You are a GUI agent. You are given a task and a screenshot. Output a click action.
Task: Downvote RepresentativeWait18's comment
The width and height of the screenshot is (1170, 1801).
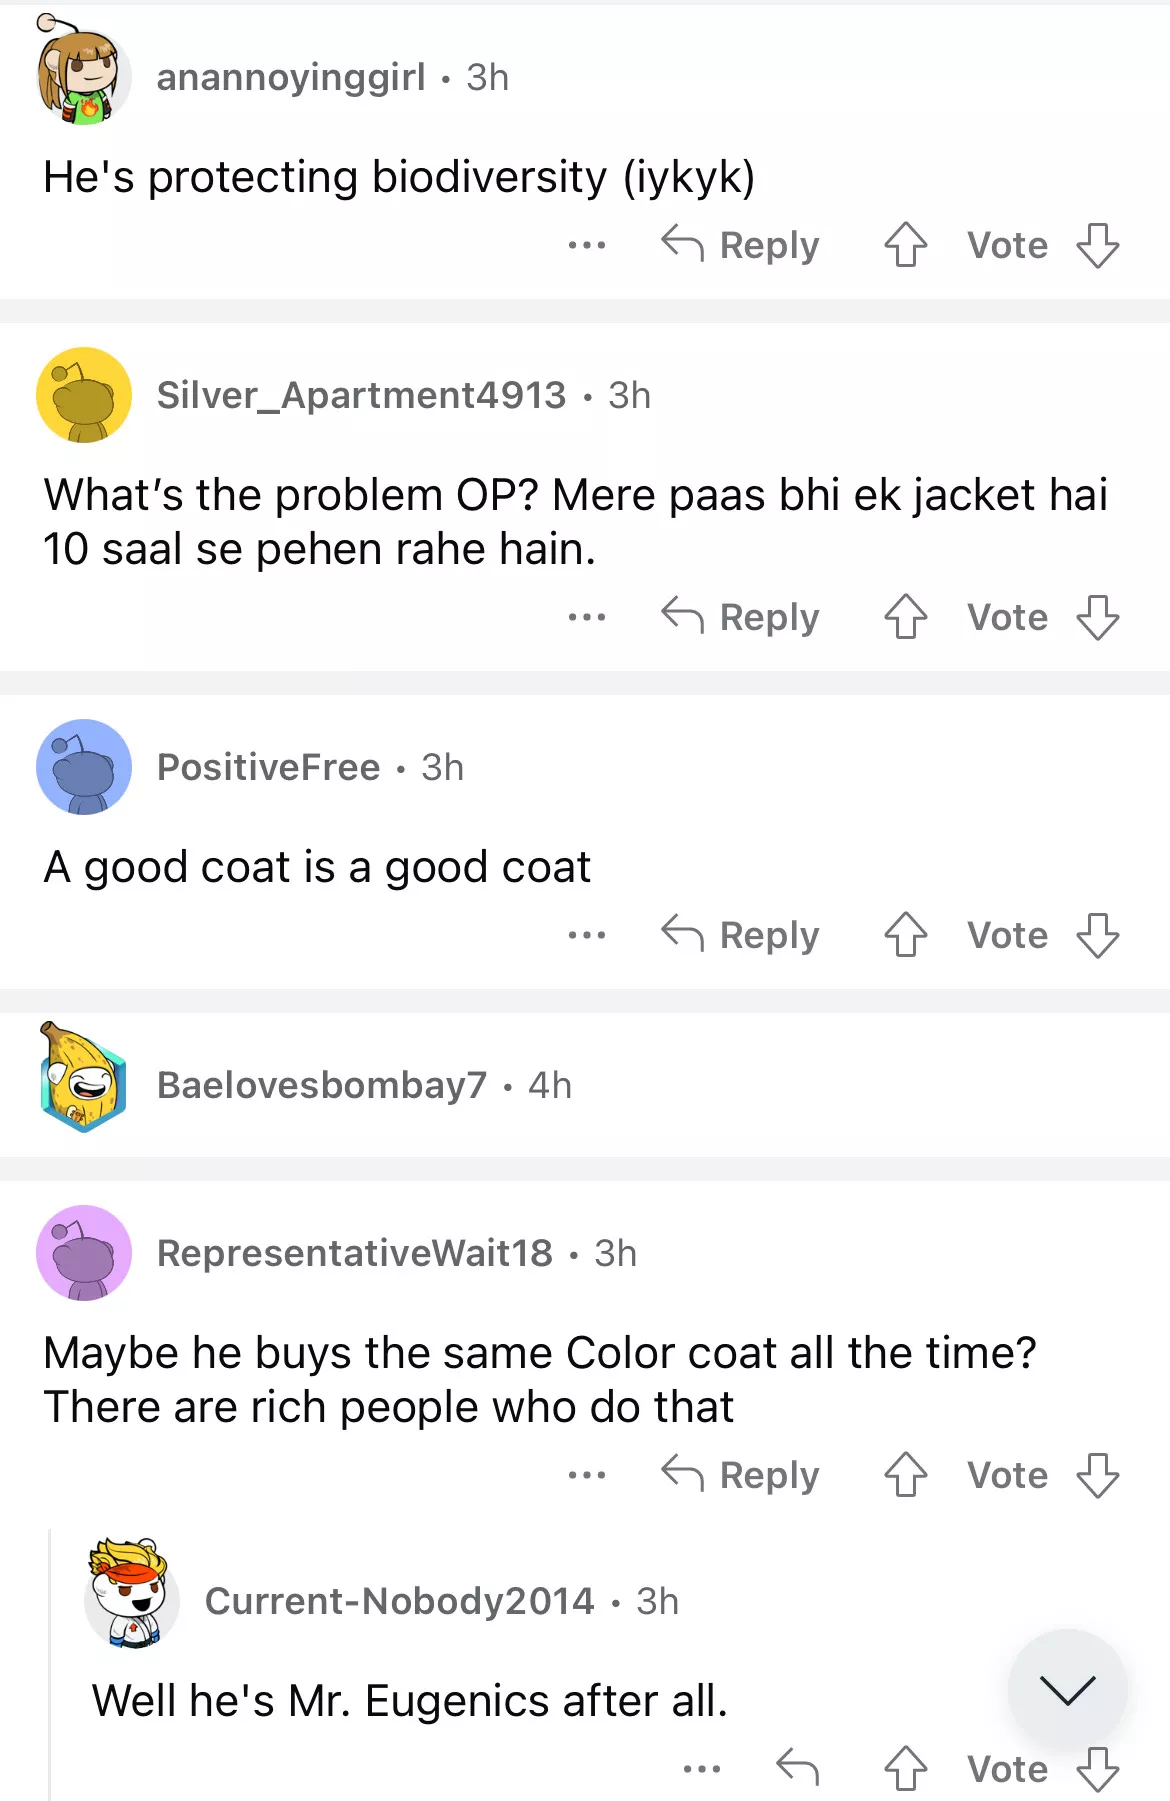(1097, 1475)
